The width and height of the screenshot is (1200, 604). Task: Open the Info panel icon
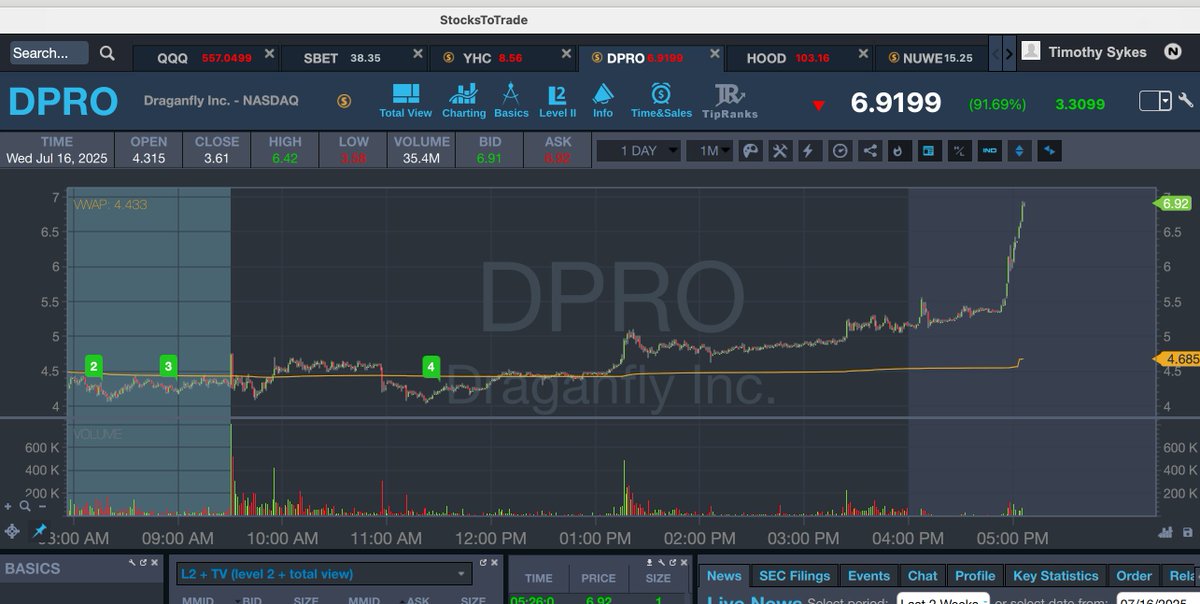pyautogui.click(x=603, y=101)
